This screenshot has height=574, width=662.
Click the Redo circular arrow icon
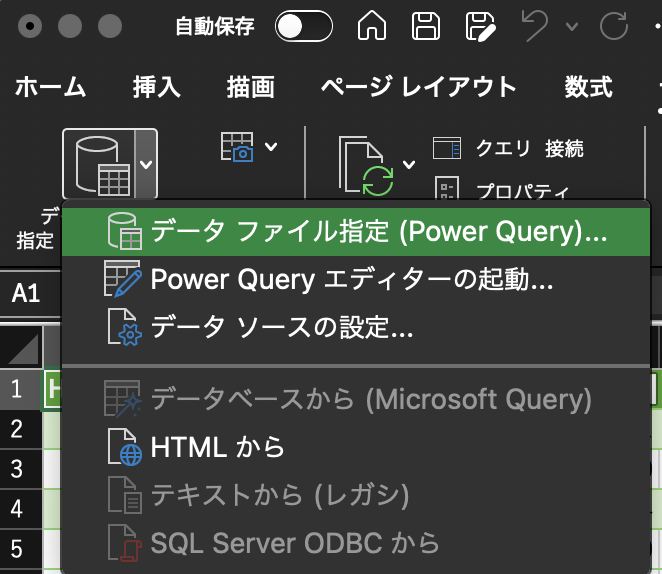[x=614, y=26]
